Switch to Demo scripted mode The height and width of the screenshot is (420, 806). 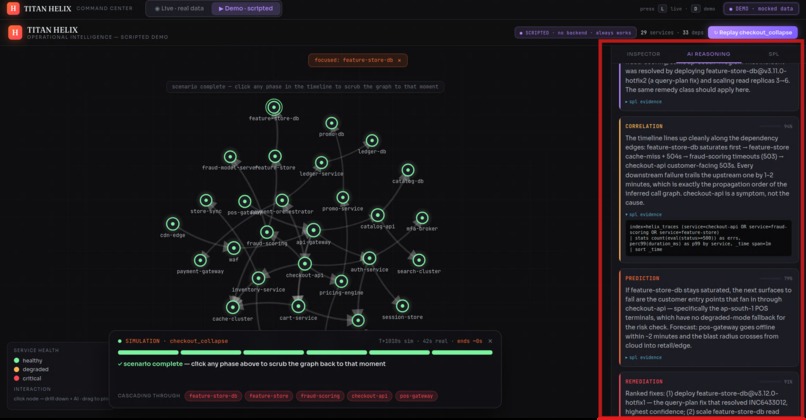tap(246, 9)
